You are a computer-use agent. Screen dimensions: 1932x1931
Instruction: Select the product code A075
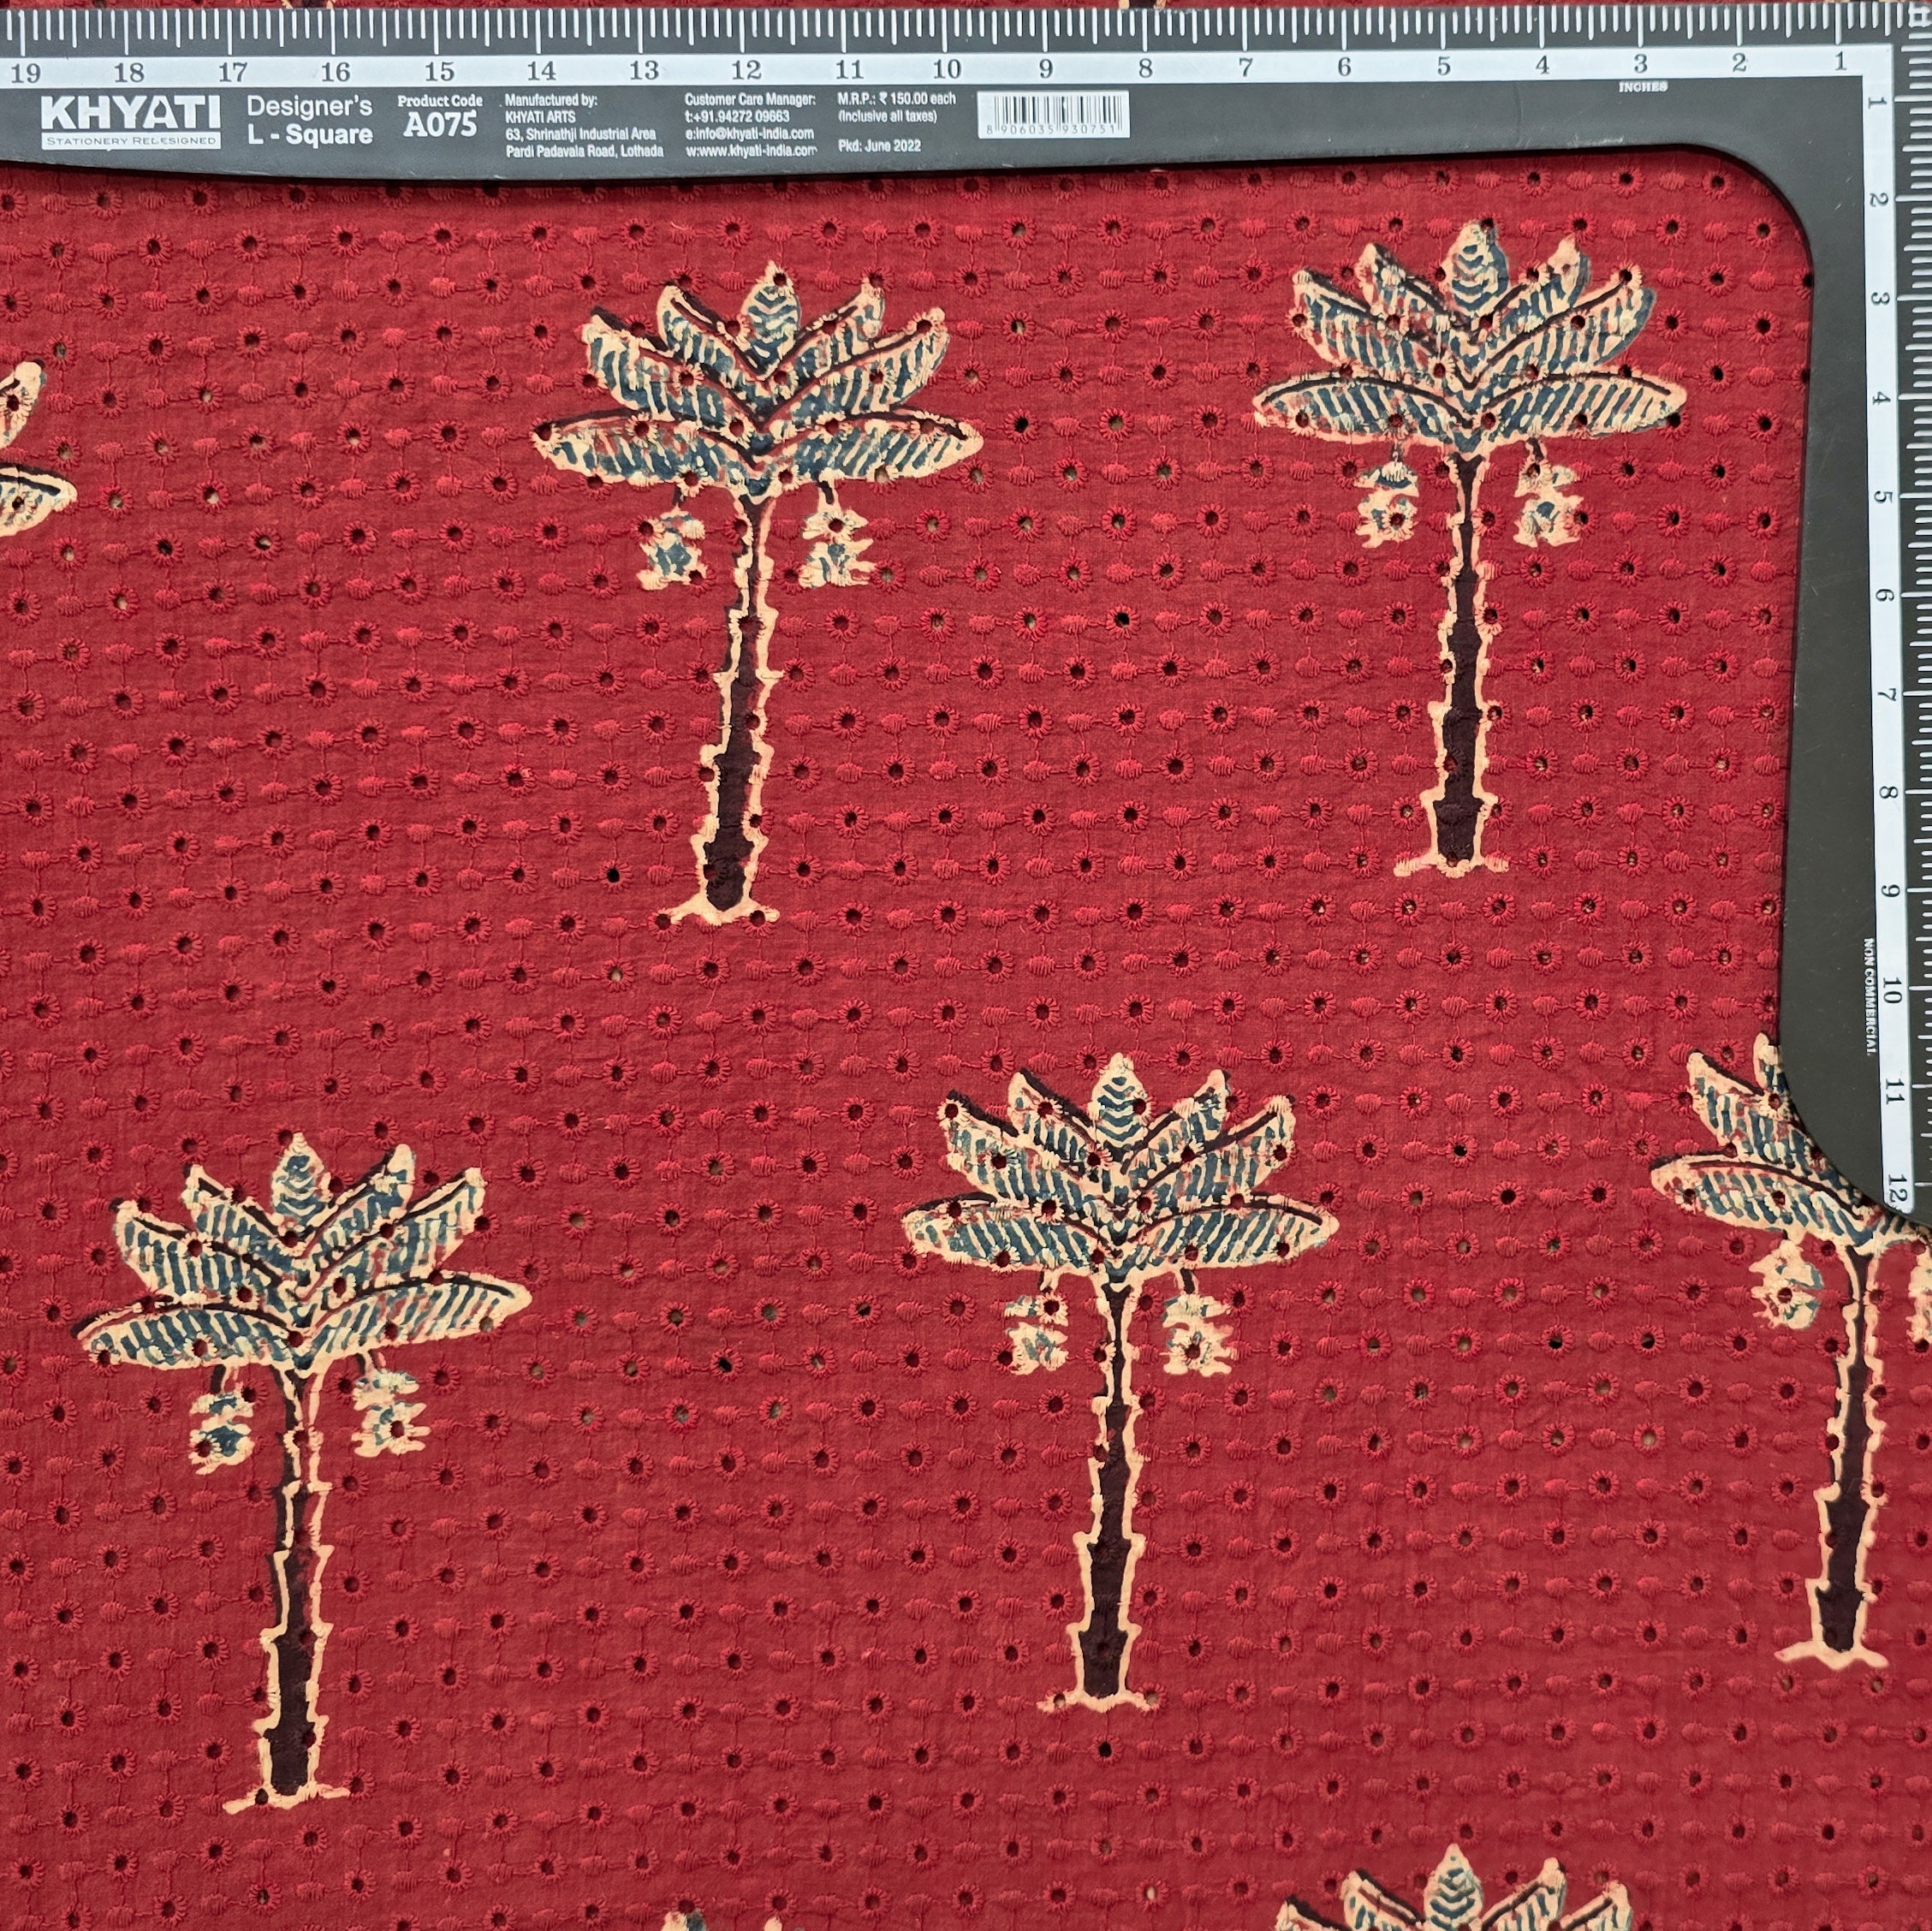[440, 125]
